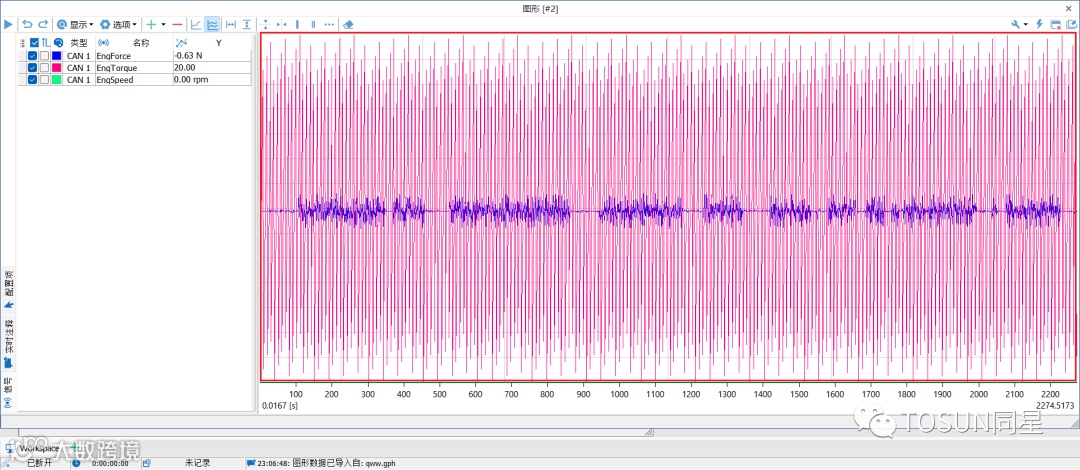Screen dimensions: 1080x470
Task: Select the EngSpeed signal name
Action: click(x=115, y=80)
